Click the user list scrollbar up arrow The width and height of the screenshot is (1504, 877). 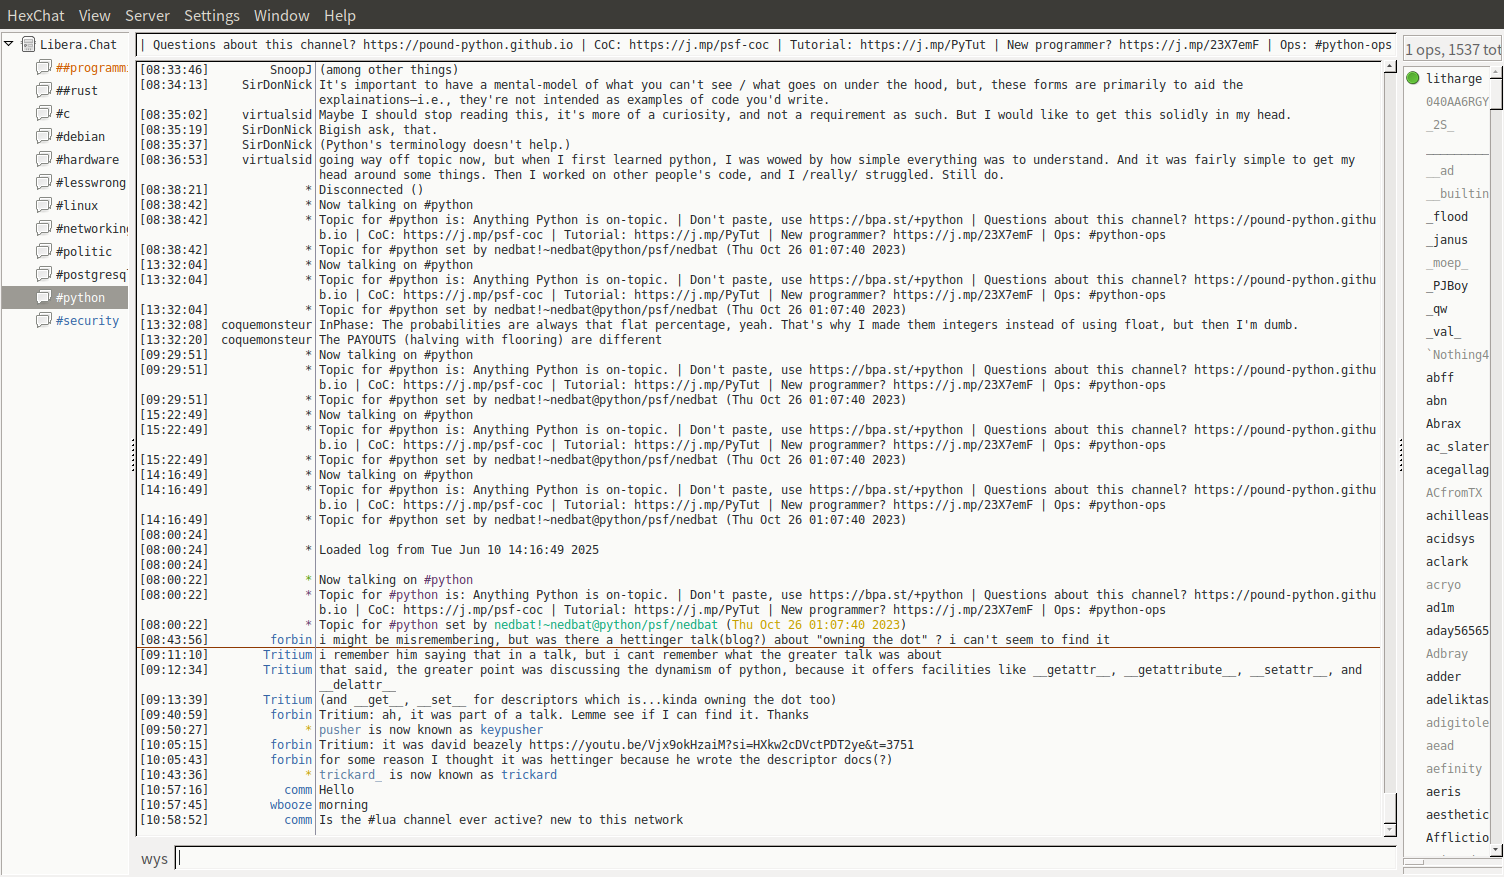(1497, 71)
